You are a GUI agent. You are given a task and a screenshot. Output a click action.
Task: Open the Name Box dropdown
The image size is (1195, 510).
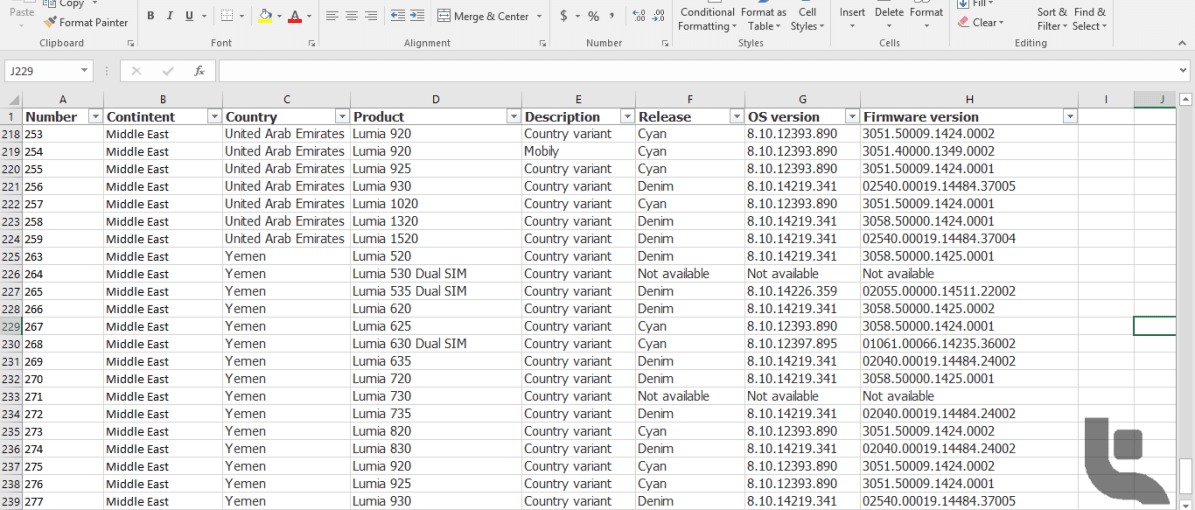[84, 71]
